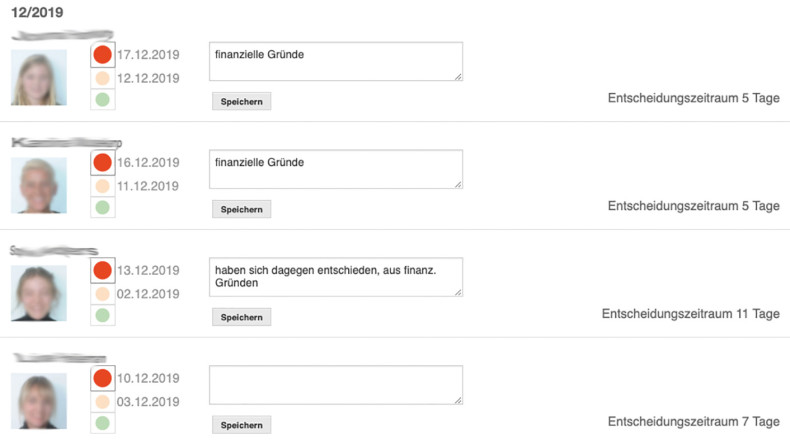Screen dimensions: 790x444
Task: Select green status in fourth entry
Action: click(102, 423)
